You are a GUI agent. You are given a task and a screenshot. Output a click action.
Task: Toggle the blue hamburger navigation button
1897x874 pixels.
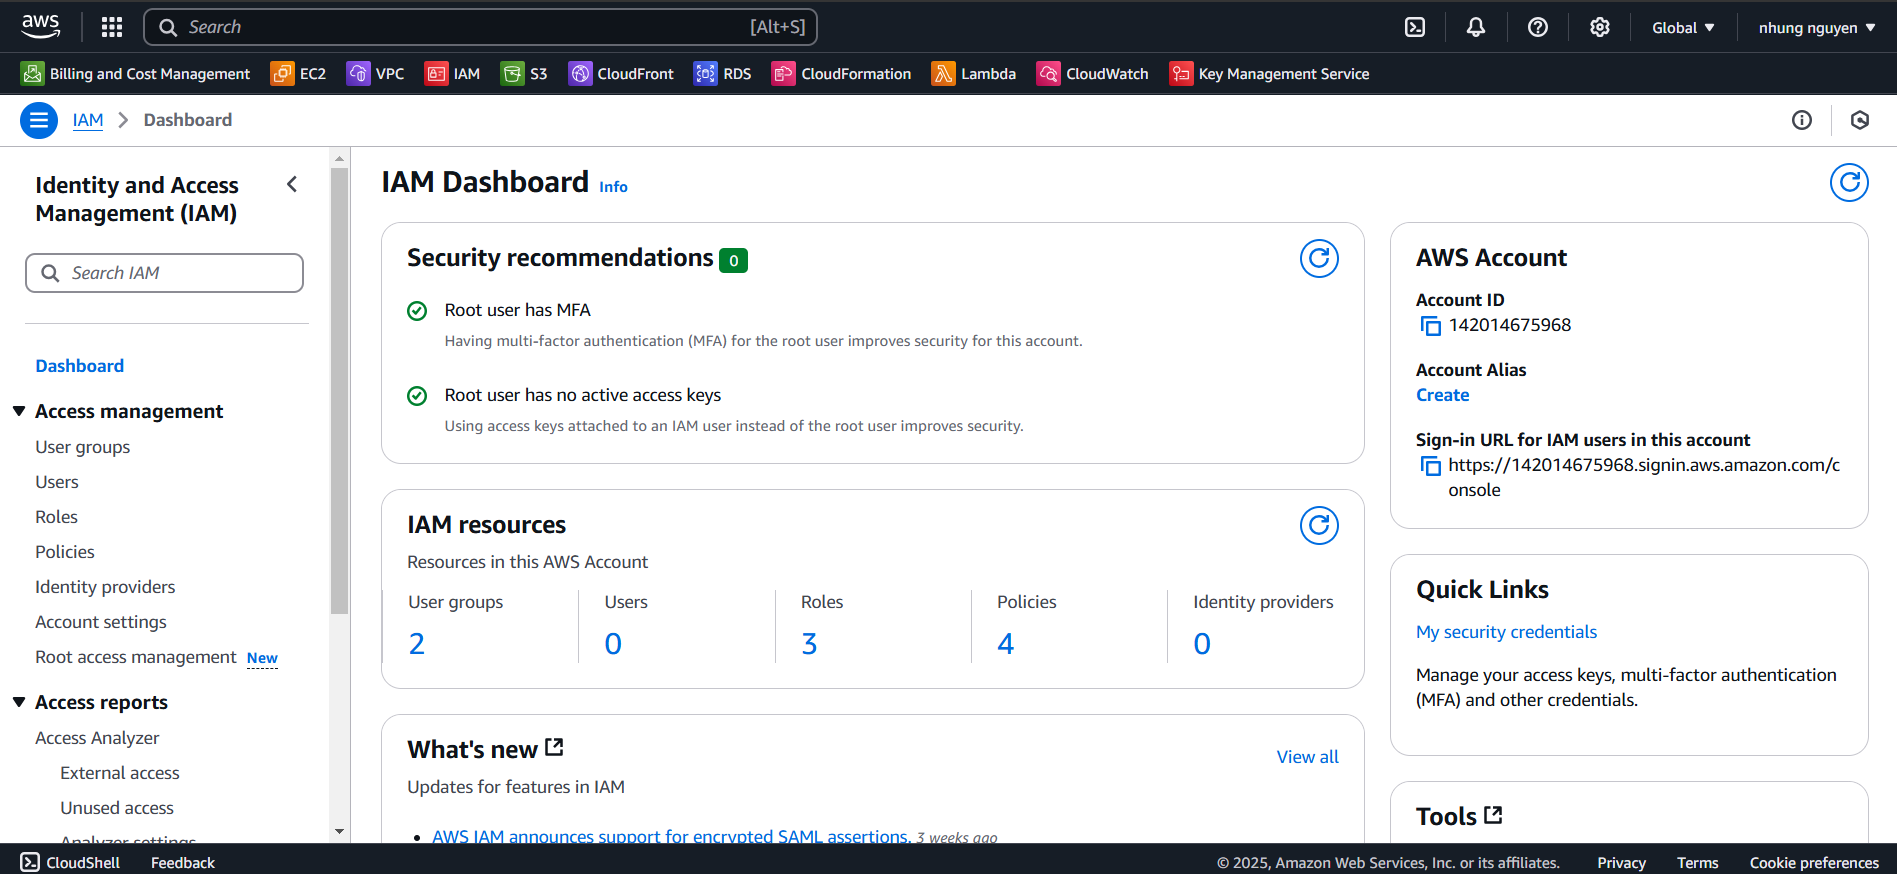click(39, 121)
